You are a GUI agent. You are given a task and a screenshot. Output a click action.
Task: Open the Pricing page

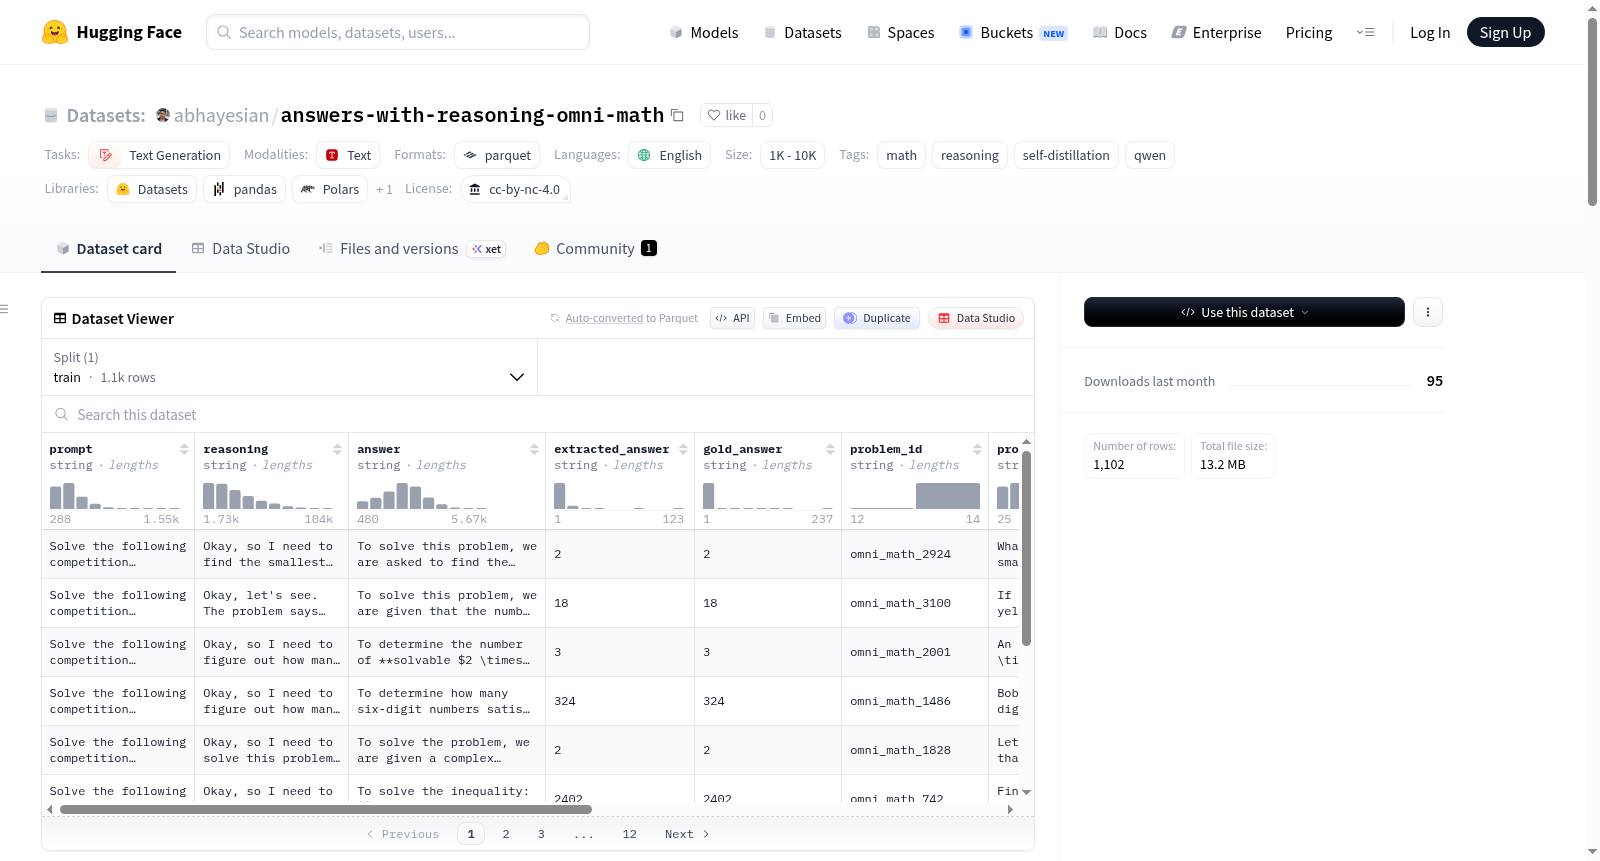(1309, 32)
